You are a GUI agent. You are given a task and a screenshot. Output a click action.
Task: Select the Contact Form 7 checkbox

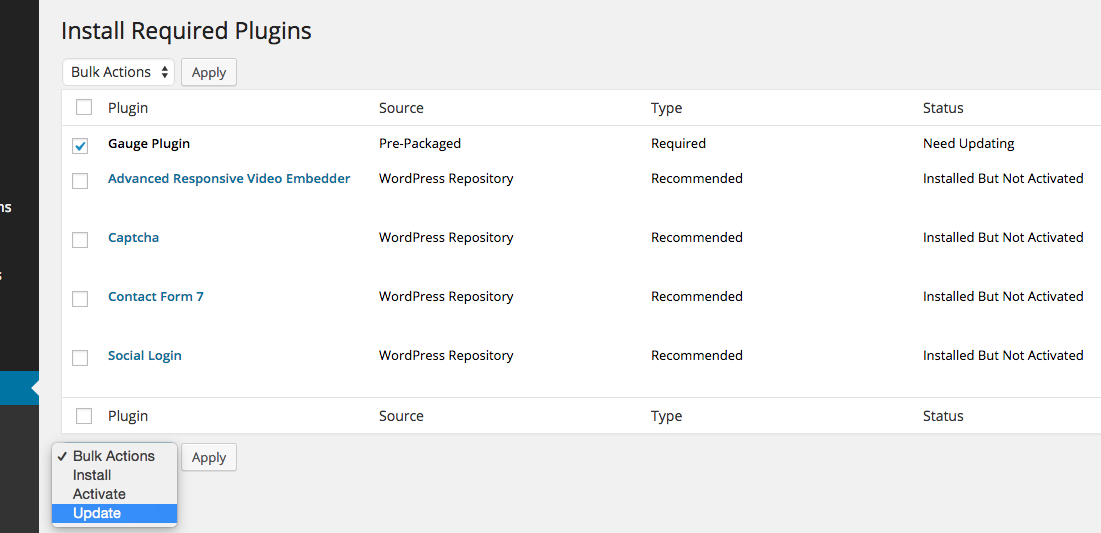[81, 299]
